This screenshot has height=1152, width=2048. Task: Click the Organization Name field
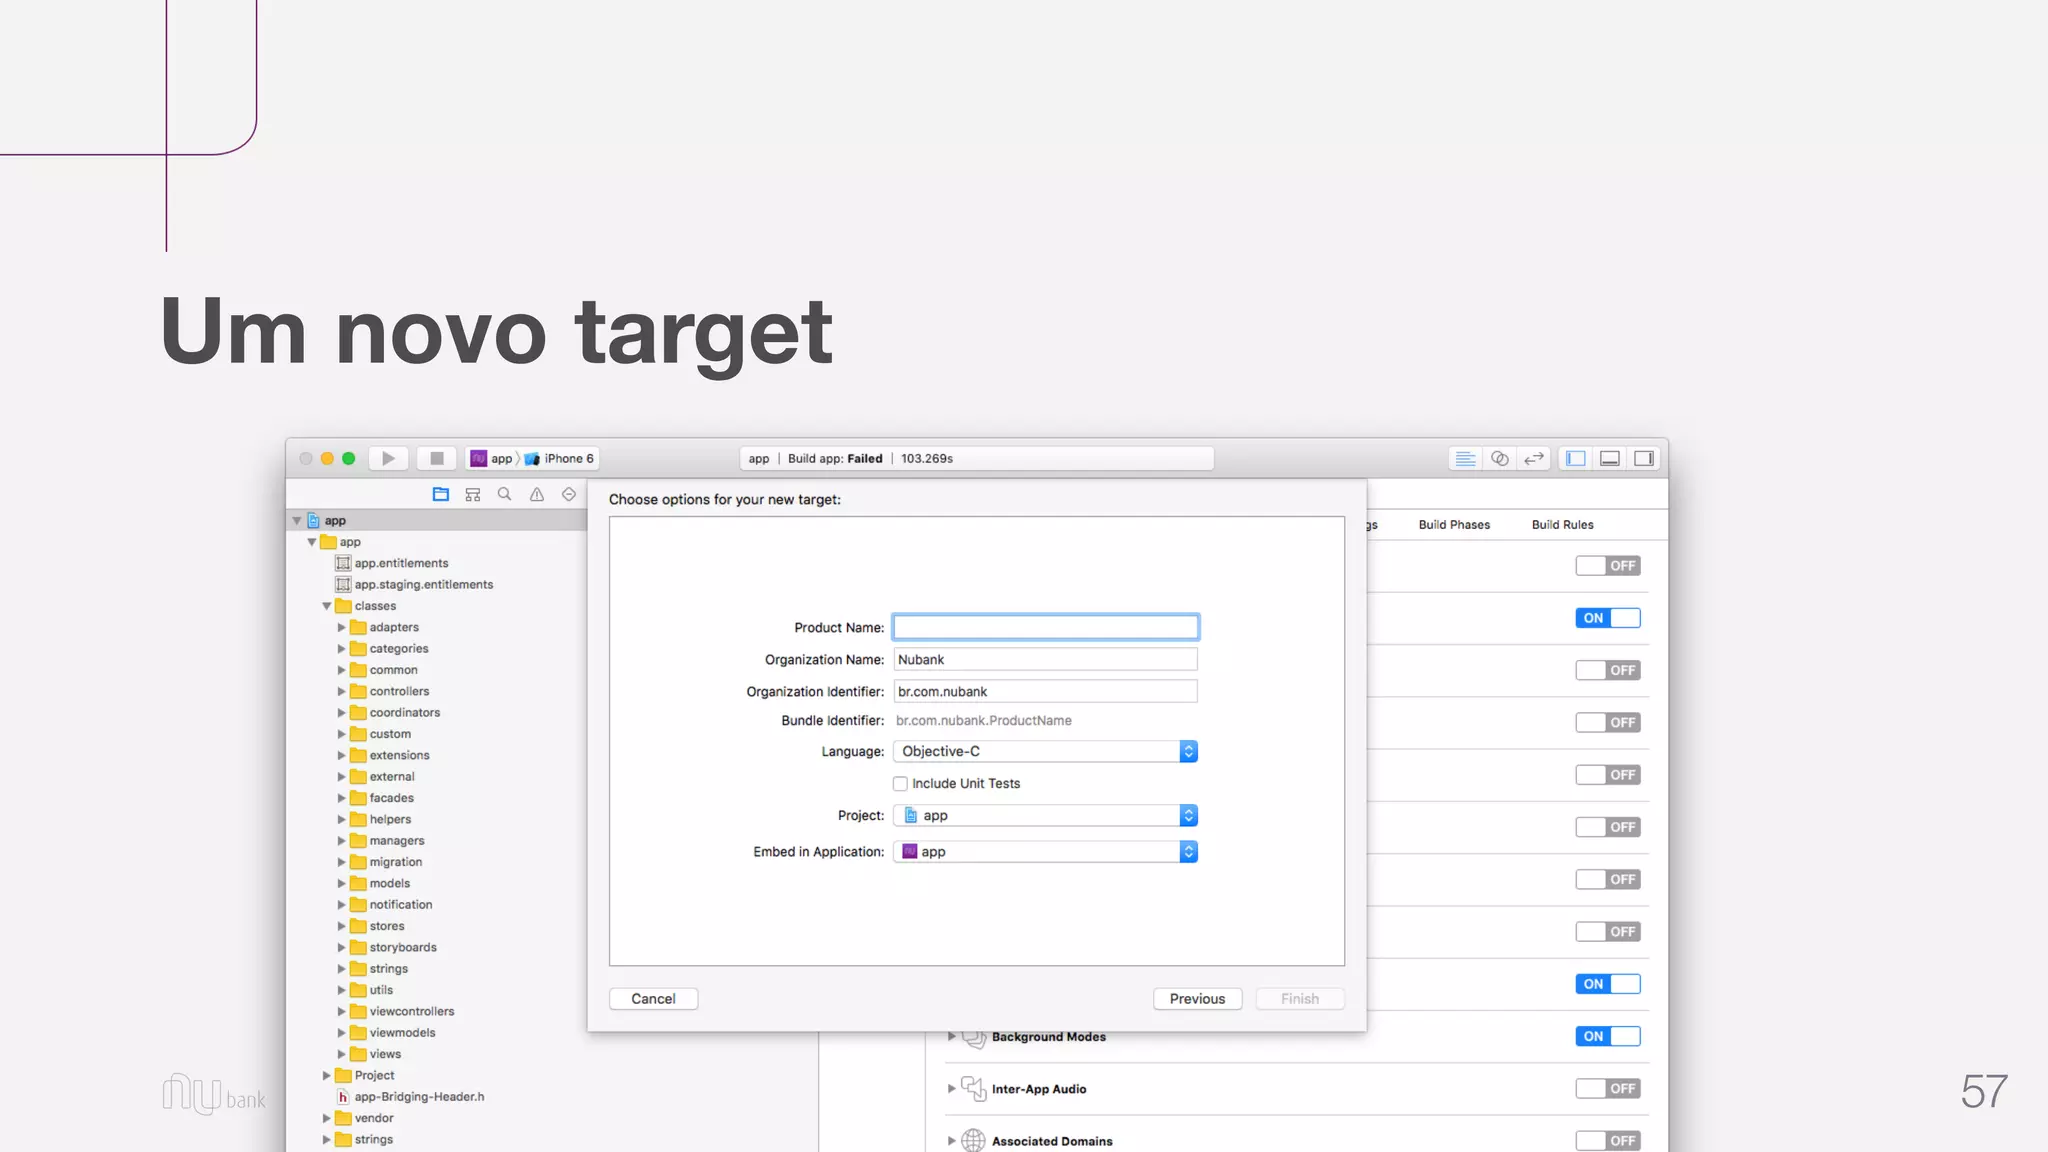1045,659
